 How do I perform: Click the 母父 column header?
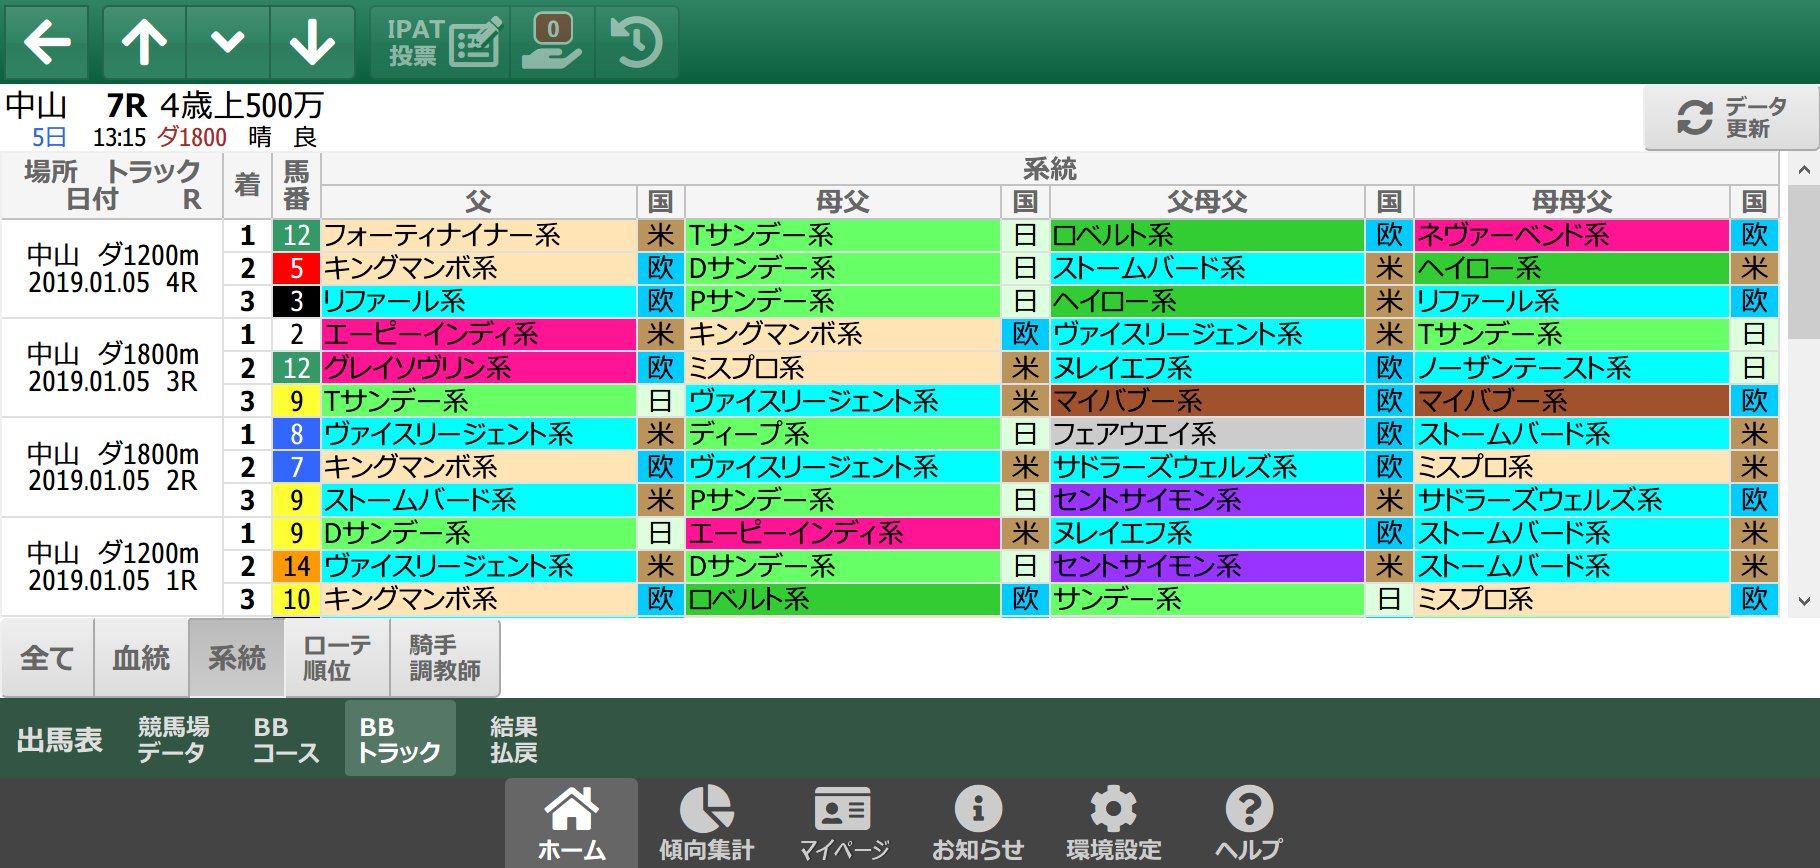[842, 201]
